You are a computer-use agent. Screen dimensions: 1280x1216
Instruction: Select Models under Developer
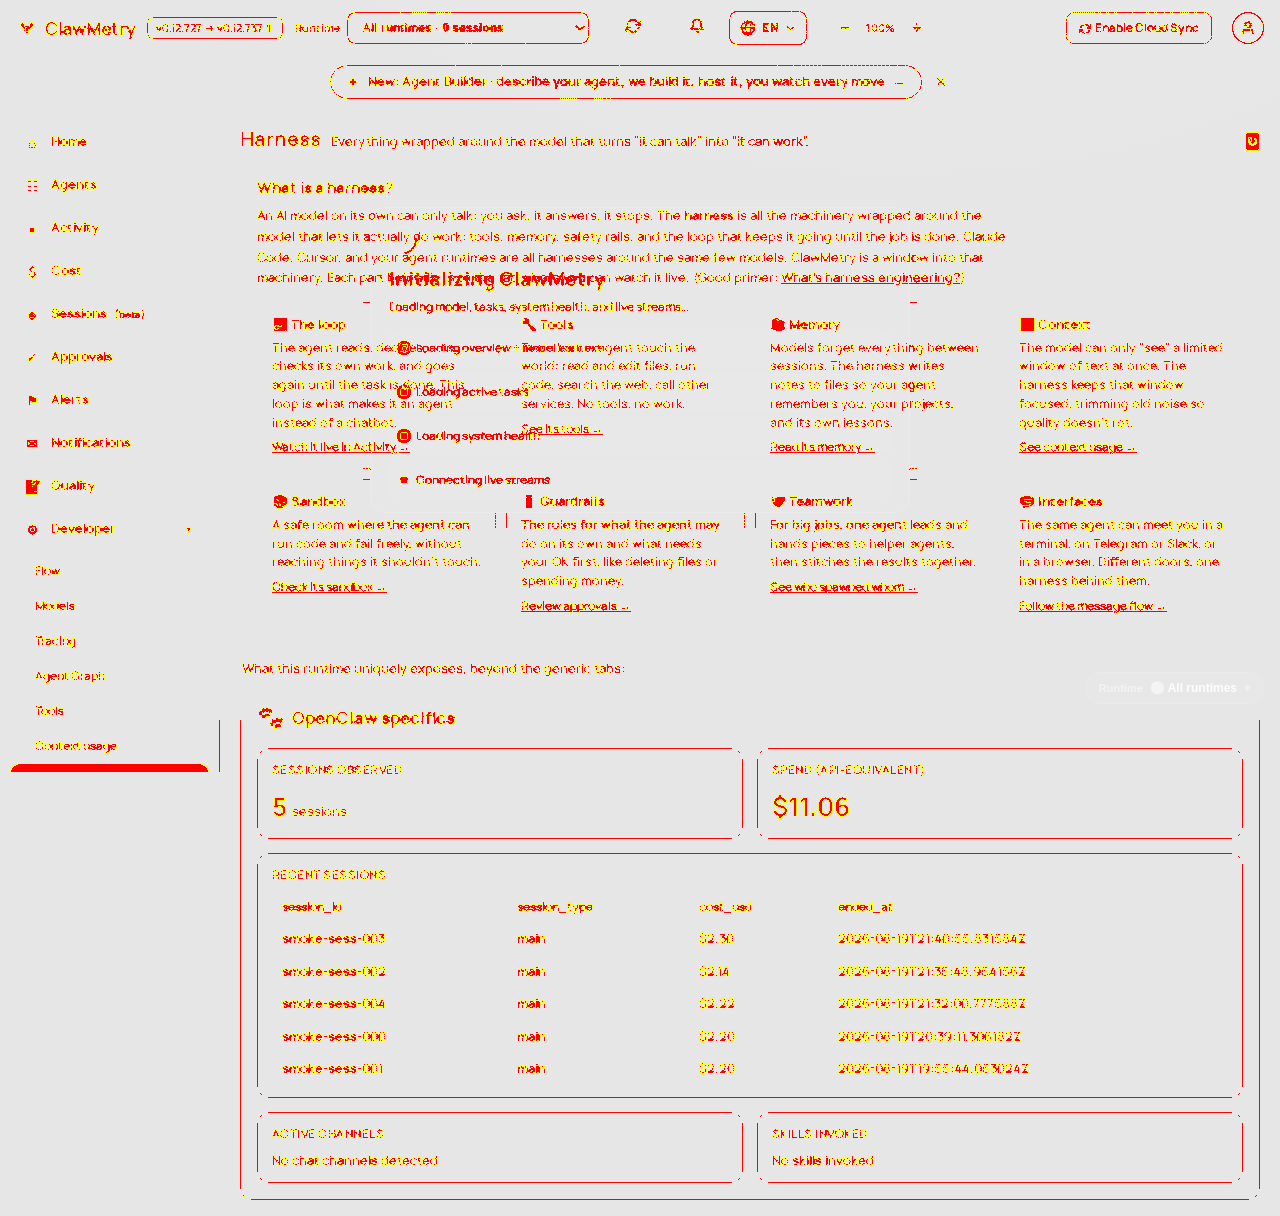[55, 606]
